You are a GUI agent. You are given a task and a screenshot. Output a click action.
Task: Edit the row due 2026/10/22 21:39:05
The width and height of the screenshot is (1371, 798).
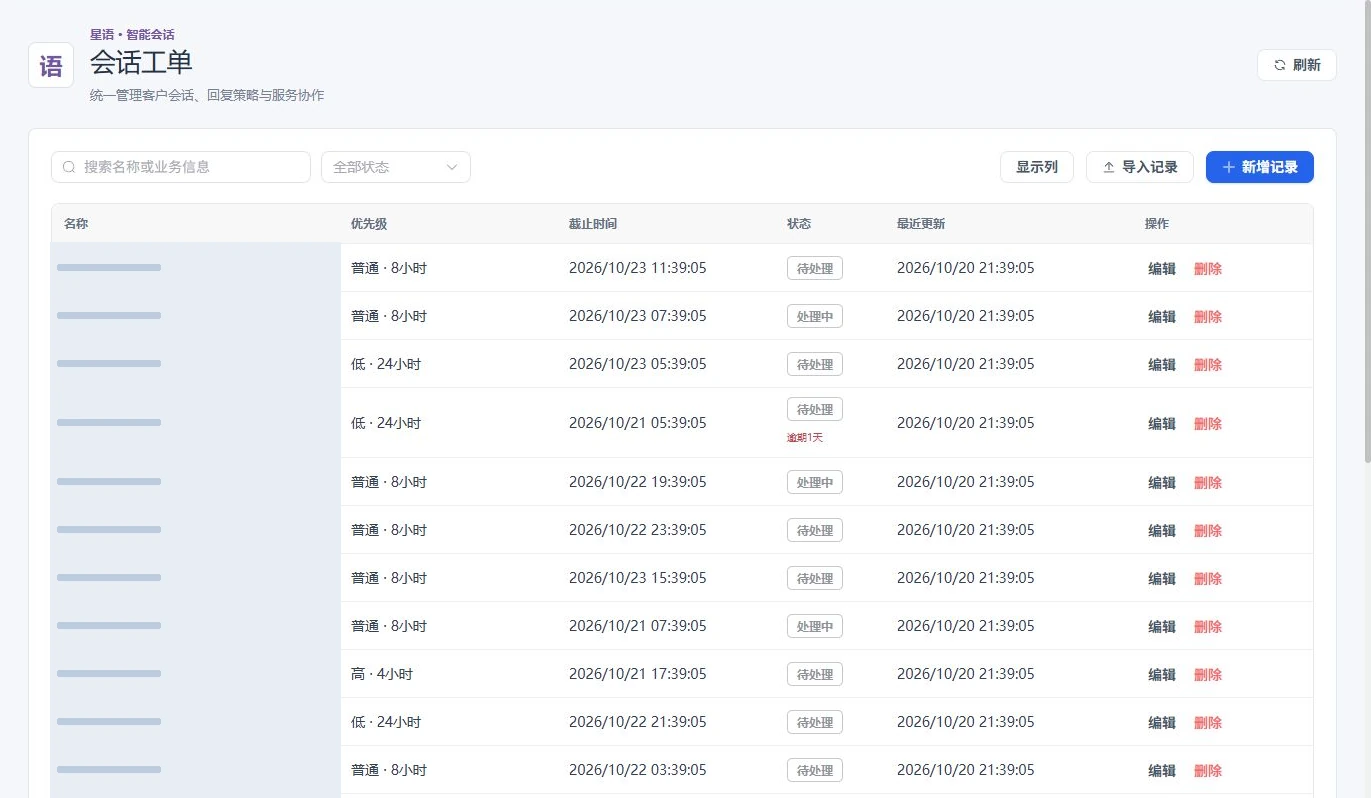(x=1162, y=723)
